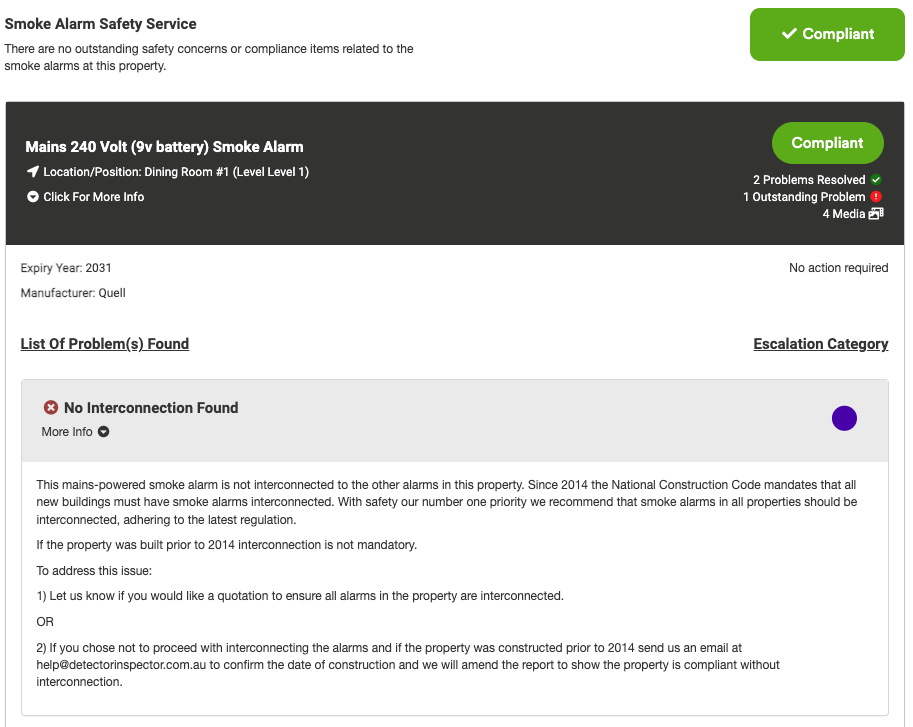This screenshot has width=913, height=727.
Task: Click the 2 Problems Resolved entry
Action: [x=810, y=180]
